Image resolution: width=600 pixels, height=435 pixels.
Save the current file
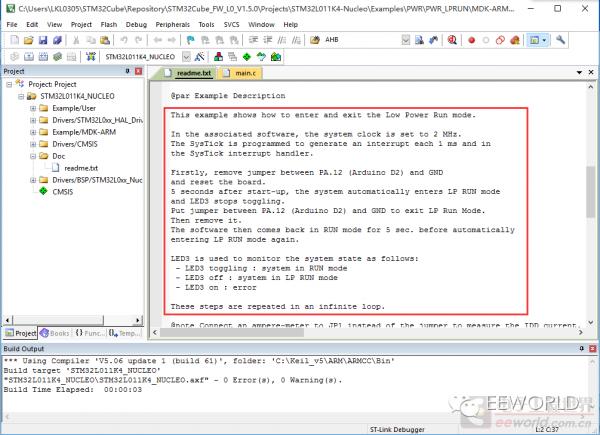point(43,40)
